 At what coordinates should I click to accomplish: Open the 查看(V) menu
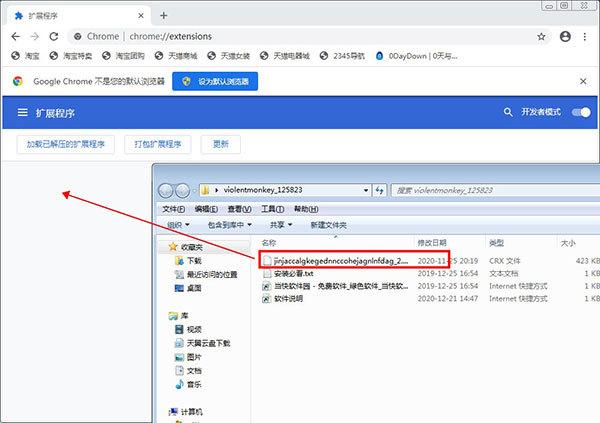tap(239, 209)
